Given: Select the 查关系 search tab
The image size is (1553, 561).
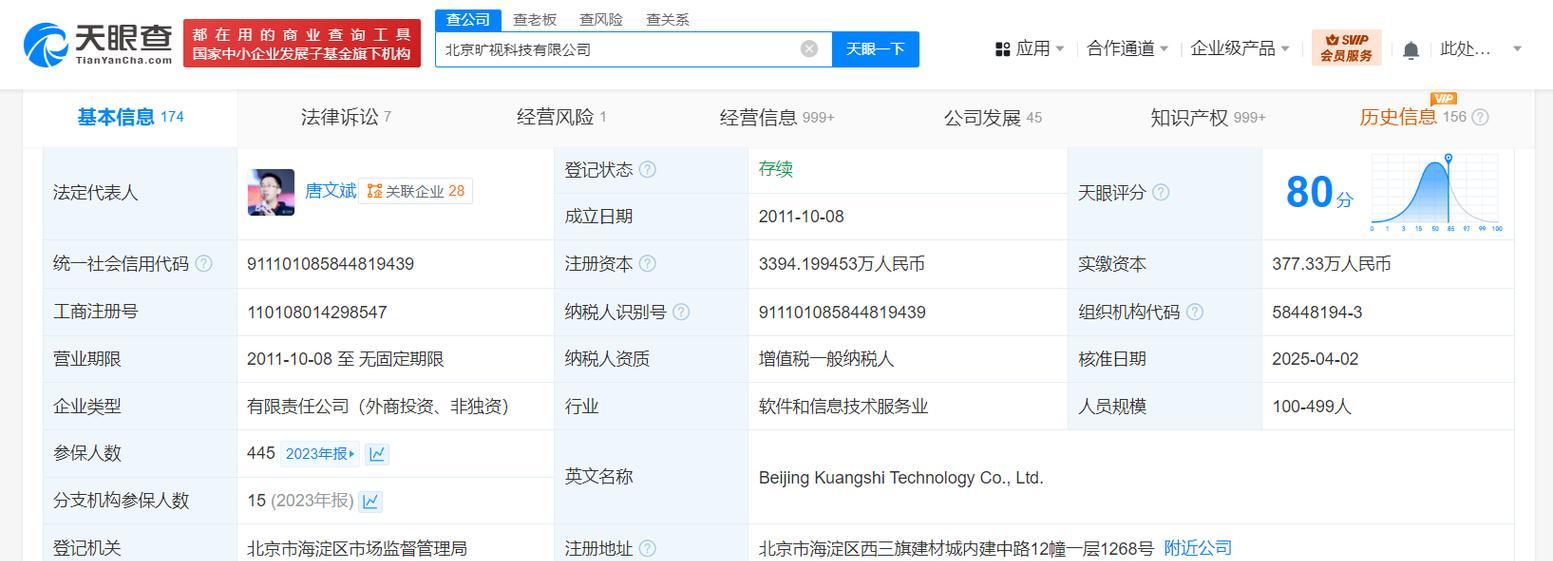Looking at the screenshot, I should [x=667, y=20].
